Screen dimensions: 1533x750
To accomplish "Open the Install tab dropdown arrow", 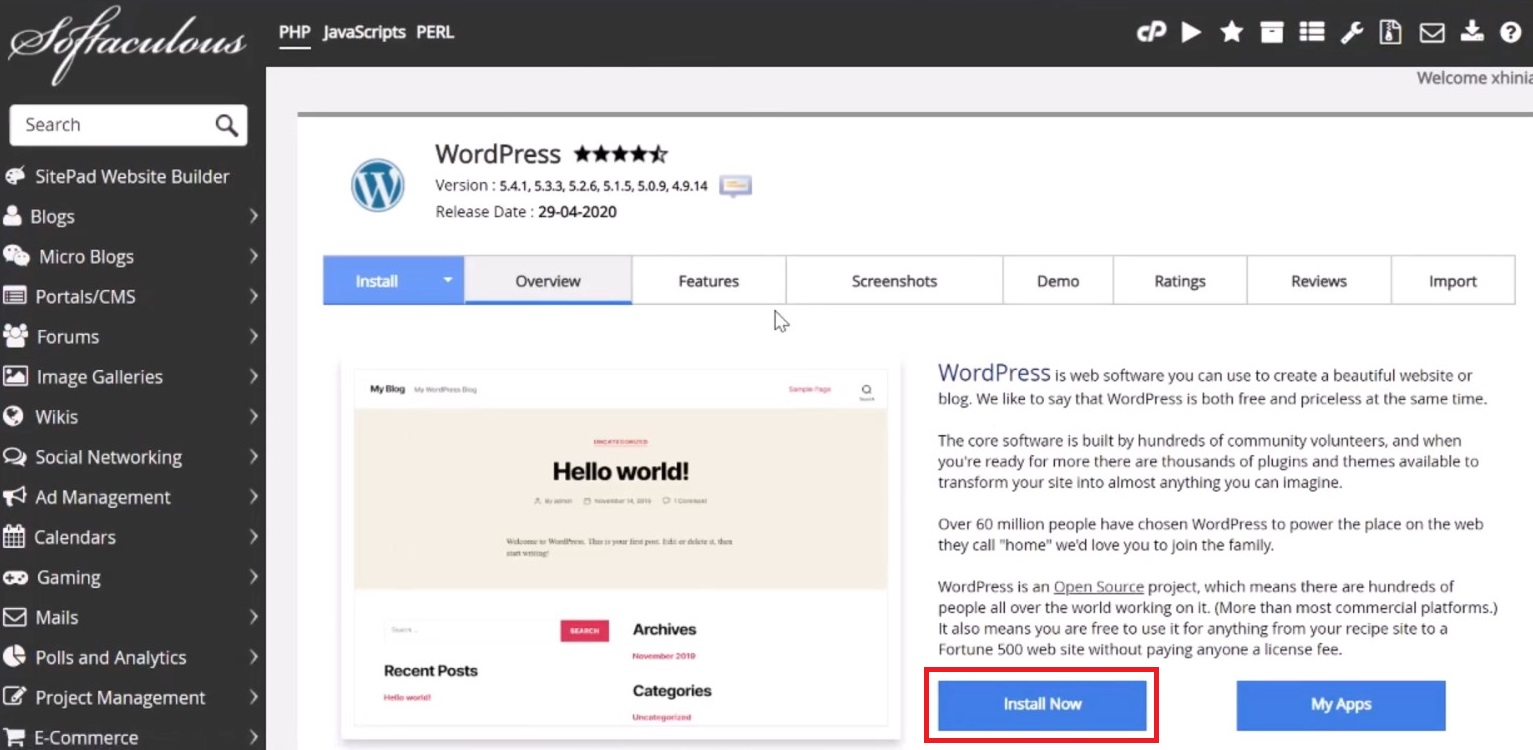I will (448, 280).
